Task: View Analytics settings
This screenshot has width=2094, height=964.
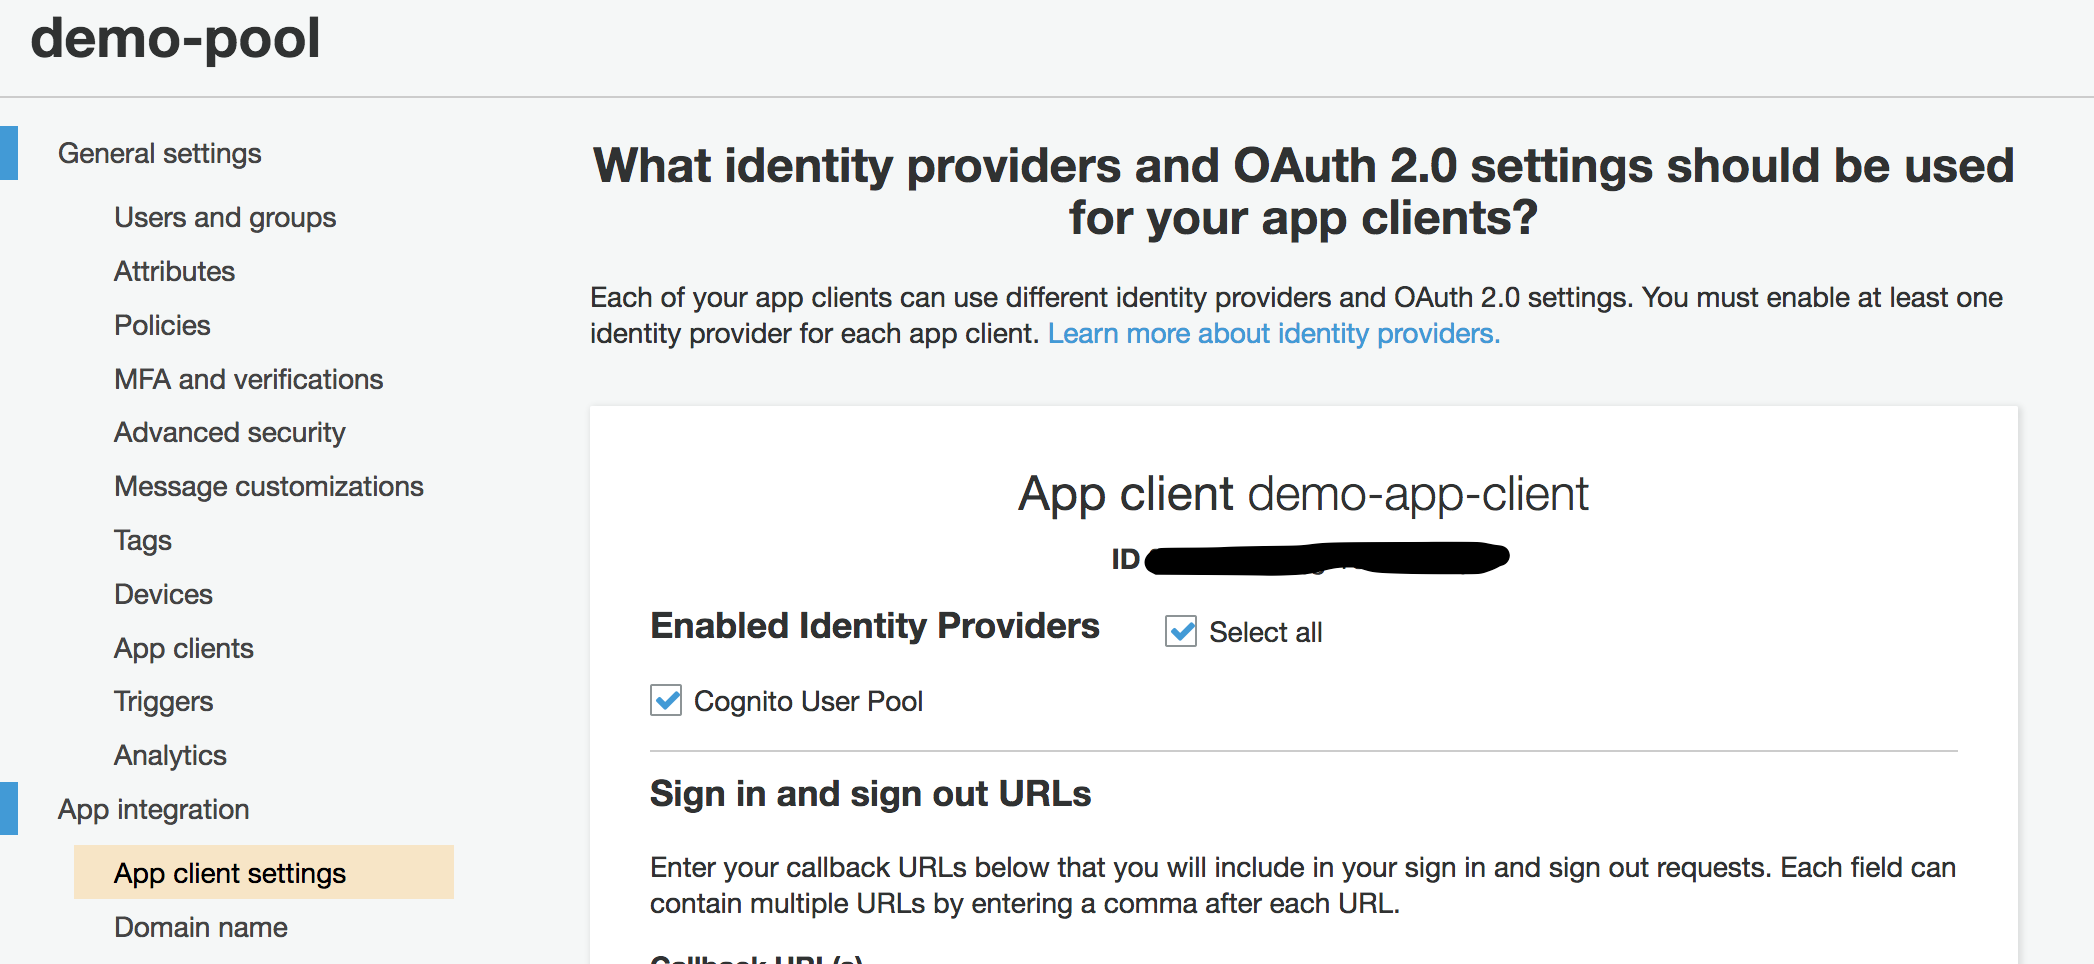Action: [170, 756]
